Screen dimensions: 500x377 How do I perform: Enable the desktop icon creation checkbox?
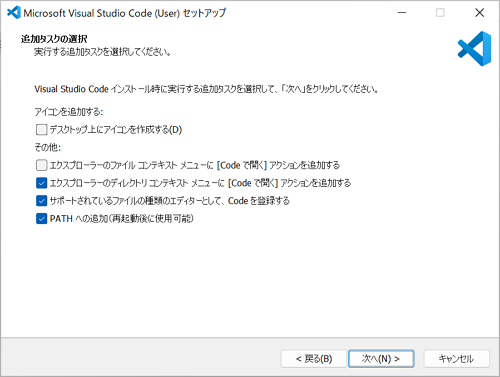coord(41,130)
